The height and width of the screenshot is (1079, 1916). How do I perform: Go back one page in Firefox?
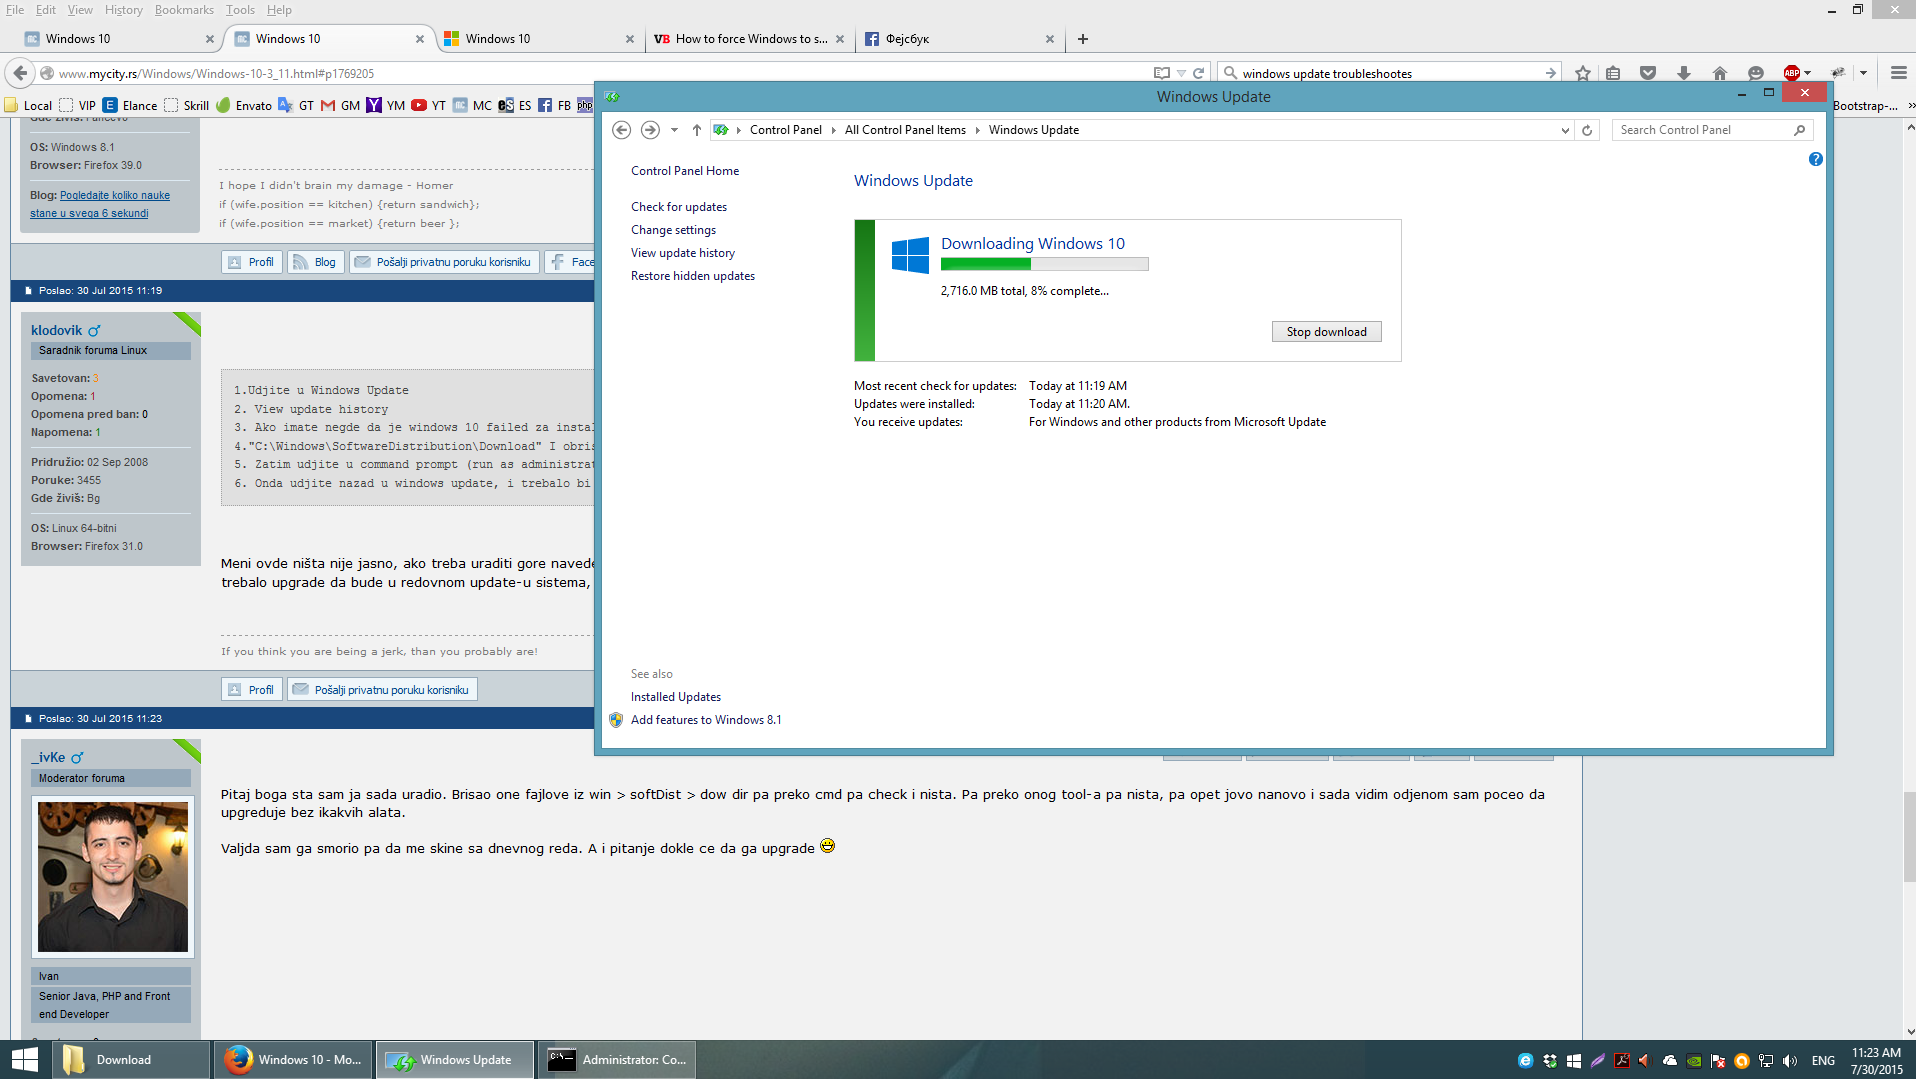[x=20, y=73]
